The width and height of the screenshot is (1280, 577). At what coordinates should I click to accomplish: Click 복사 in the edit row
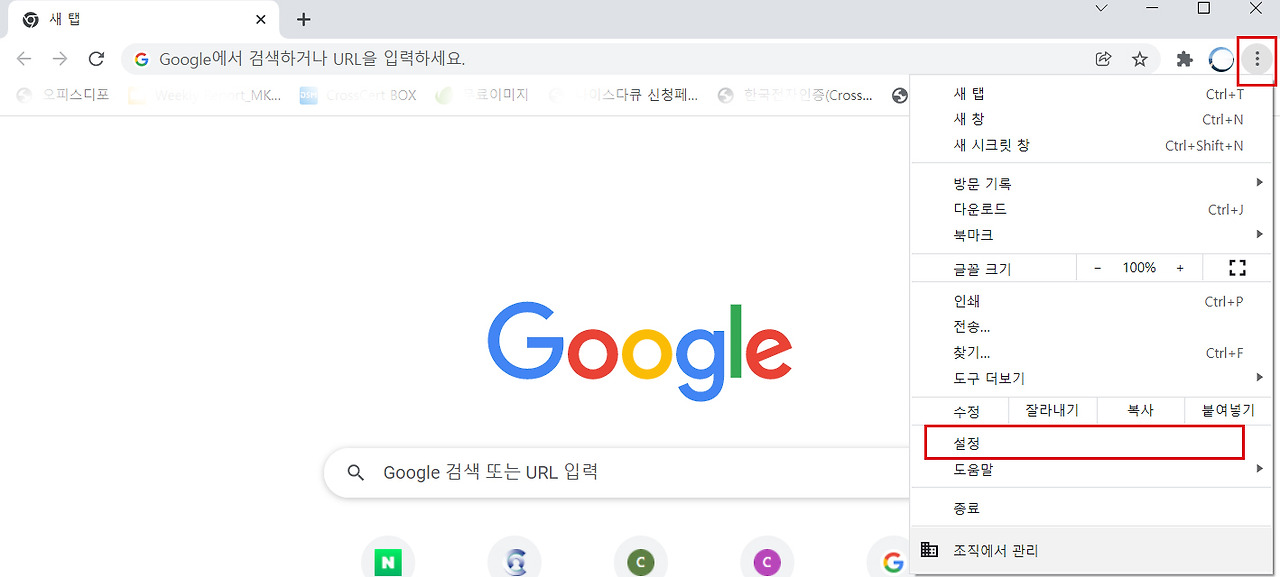1141,411
